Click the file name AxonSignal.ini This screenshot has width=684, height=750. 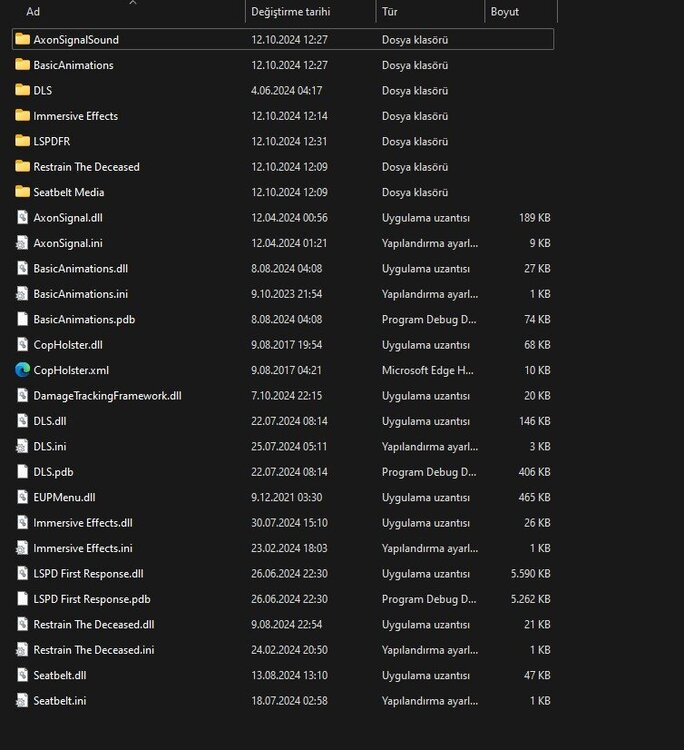(x=68, y=243)
